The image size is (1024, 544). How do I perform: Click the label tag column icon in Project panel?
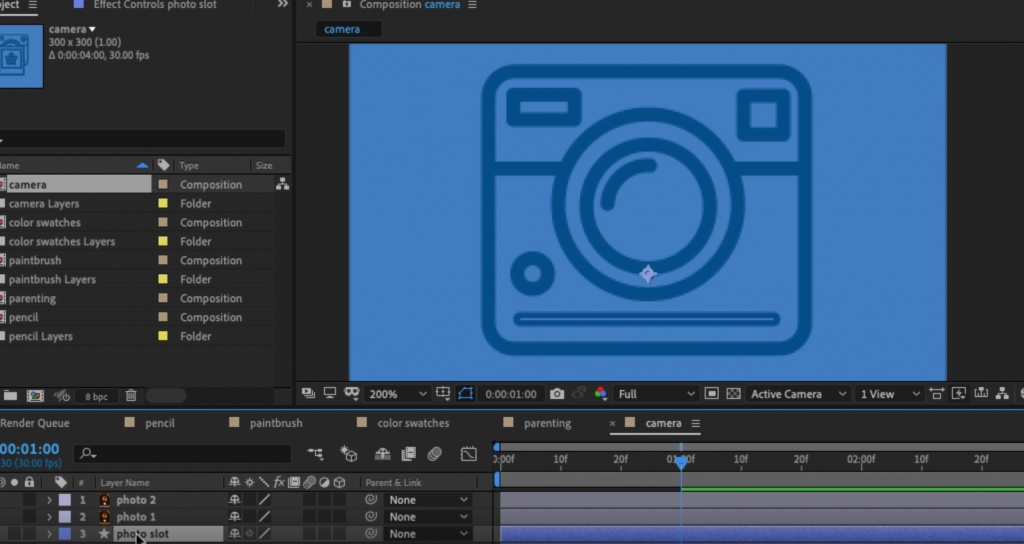click(163, 165)
